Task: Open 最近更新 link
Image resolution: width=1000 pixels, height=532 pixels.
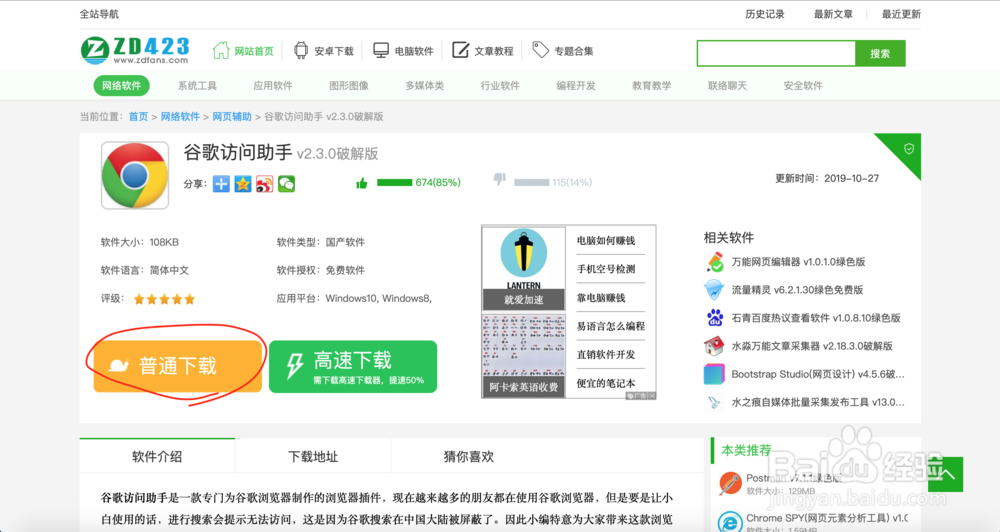Action: (x=901, y=14)
